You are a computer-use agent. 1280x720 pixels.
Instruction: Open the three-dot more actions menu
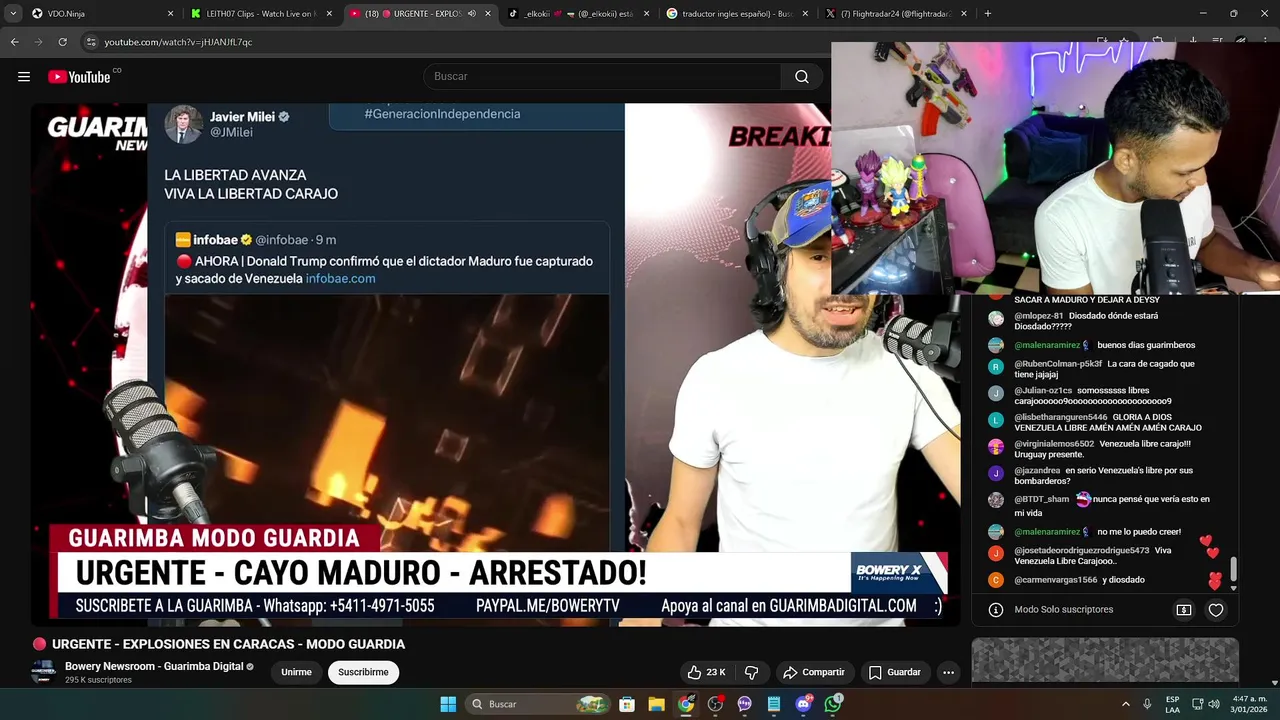(948, 672)
